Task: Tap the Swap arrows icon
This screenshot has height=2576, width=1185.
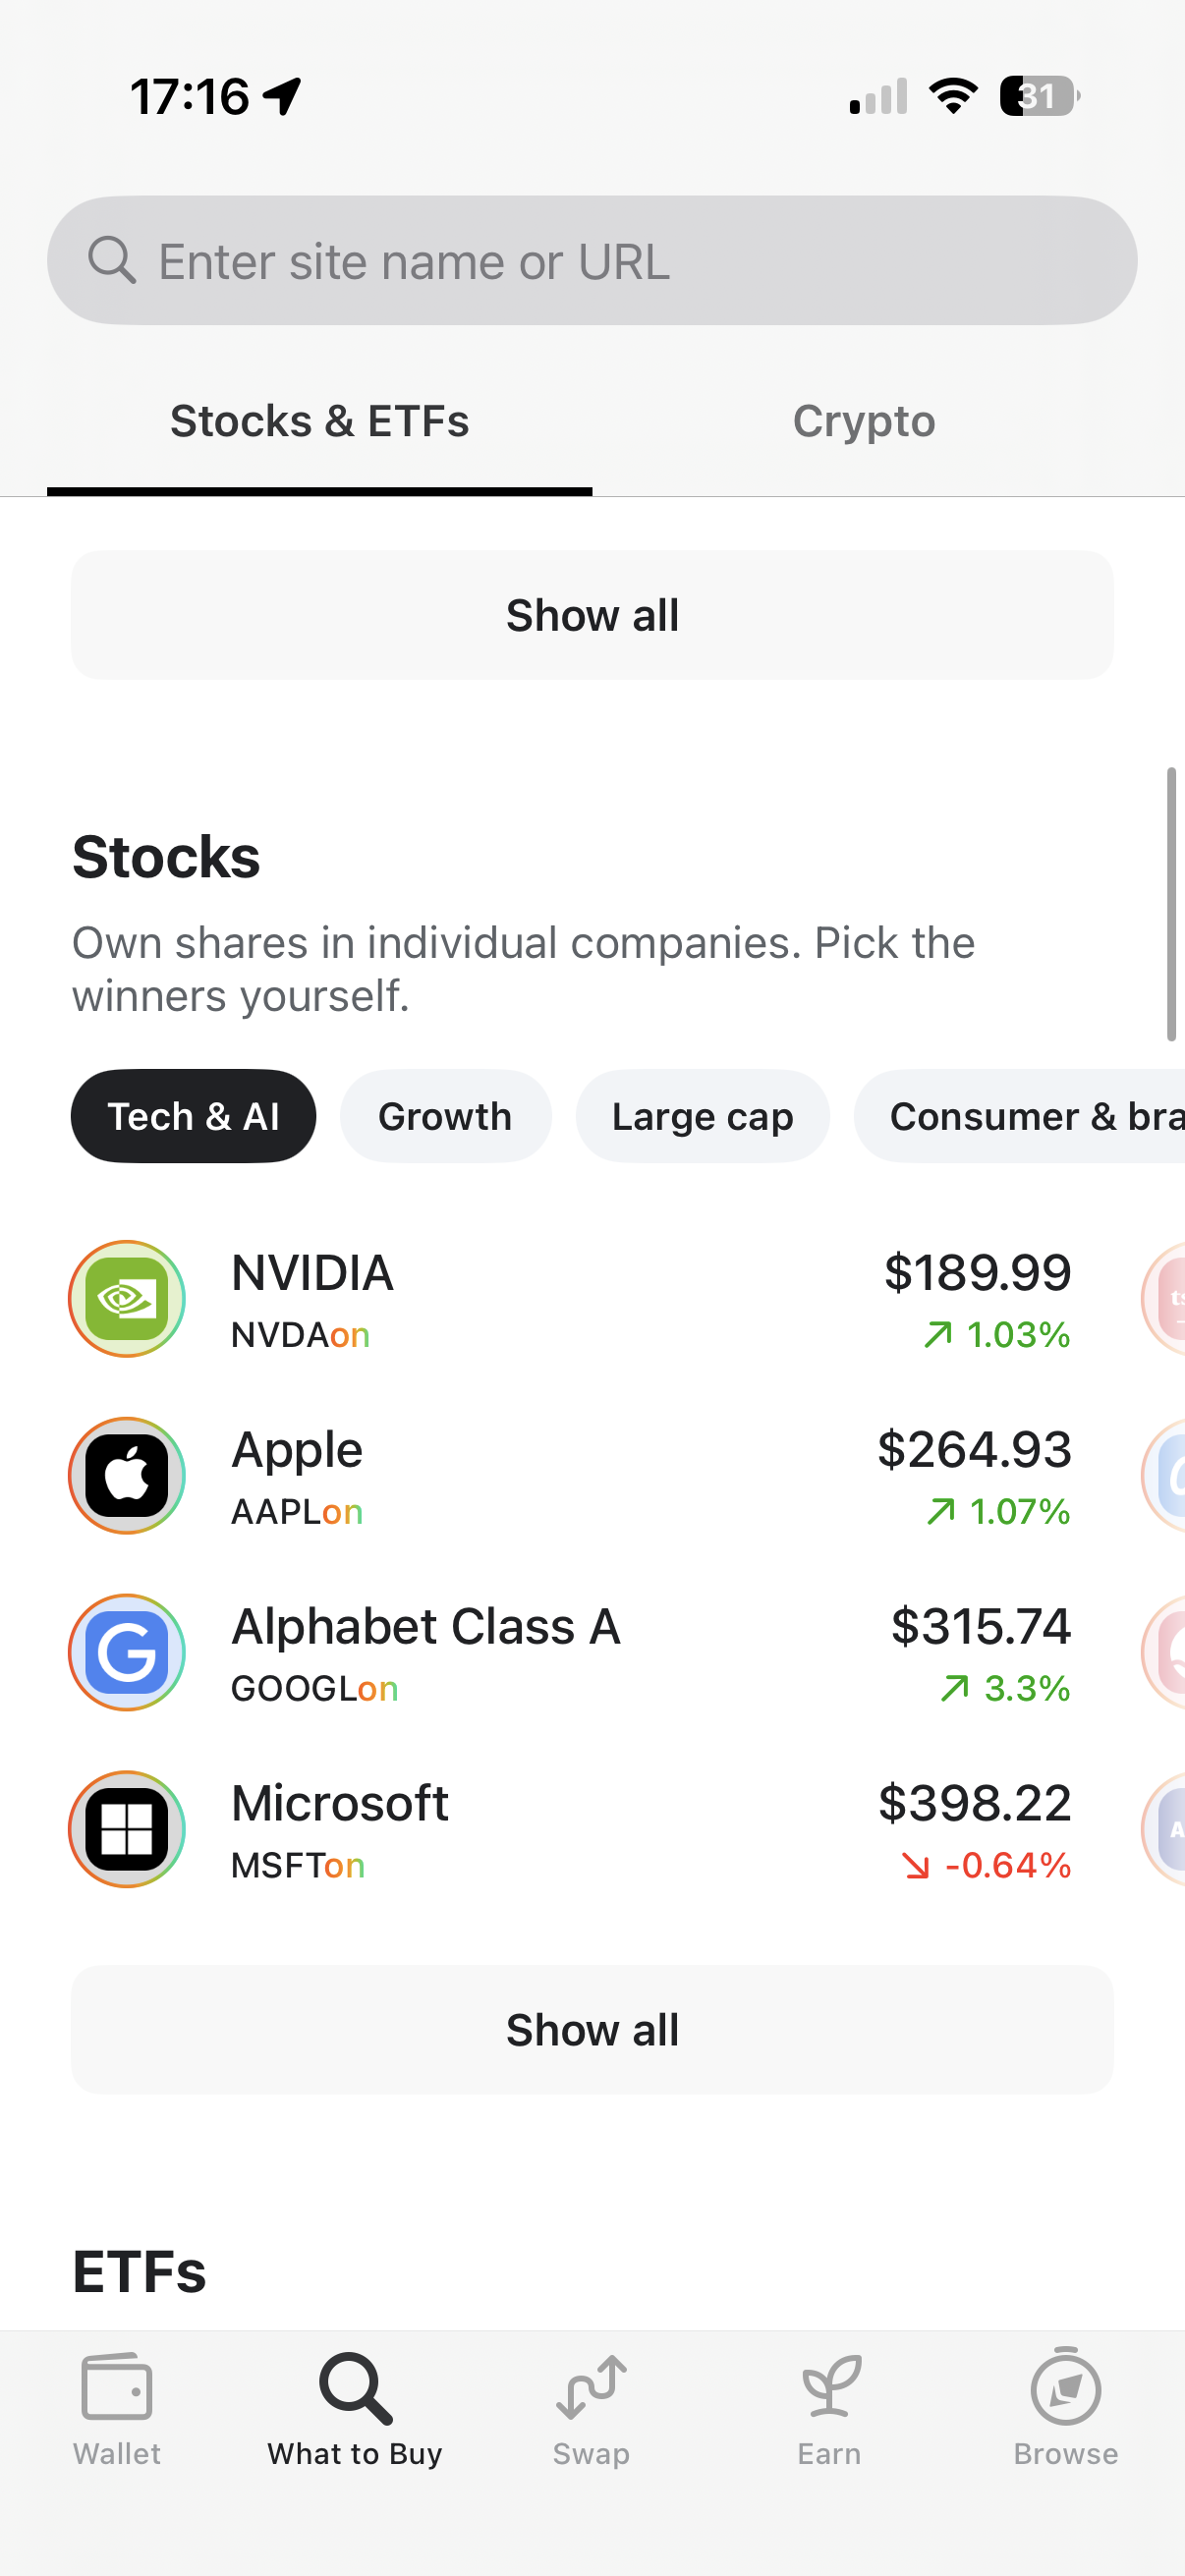Action: click(591, 2387)
